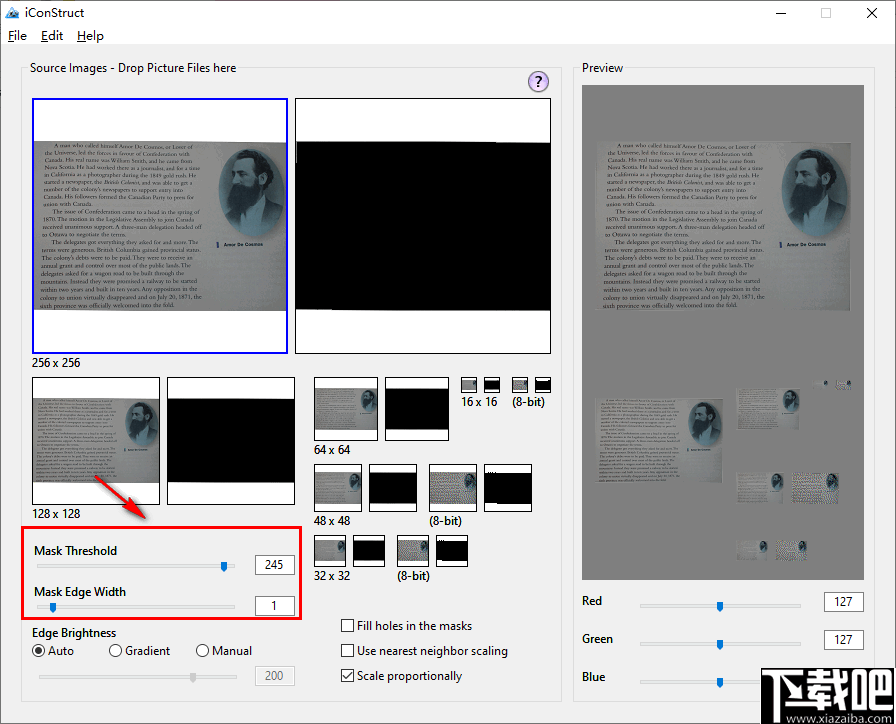The image size is (896, 724).
Task: Select the 16 x 16 image thumbnail
Action: pos(468,385)
